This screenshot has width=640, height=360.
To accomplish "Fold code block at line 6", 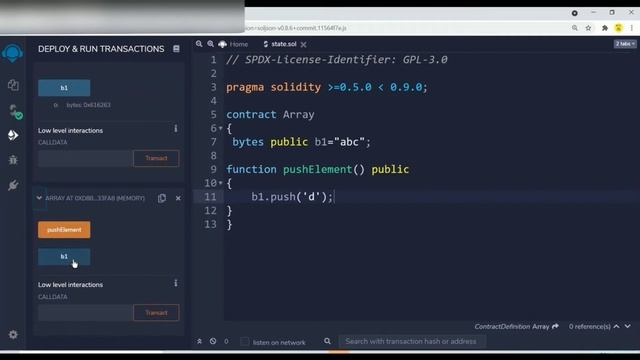I will pyautogui.click(x=220, y=128).
